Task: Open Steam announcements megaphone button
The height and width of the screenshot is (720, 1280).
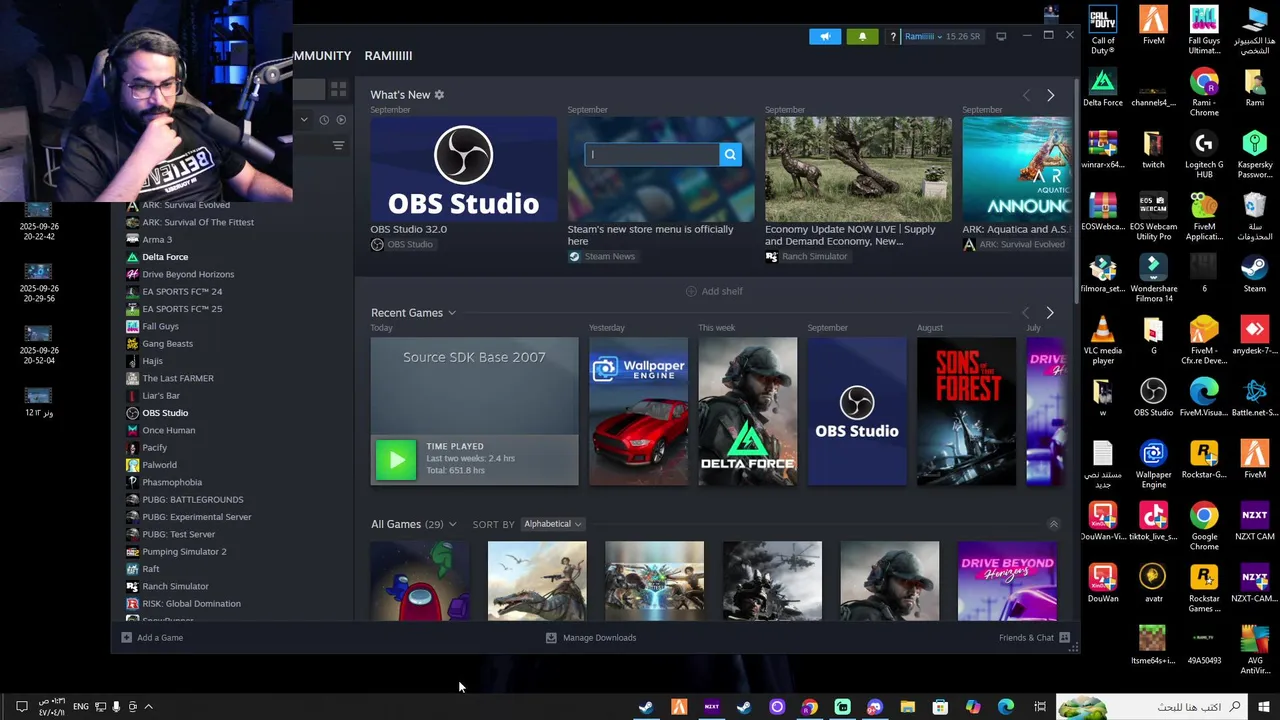Action: (x=825, y=36)
